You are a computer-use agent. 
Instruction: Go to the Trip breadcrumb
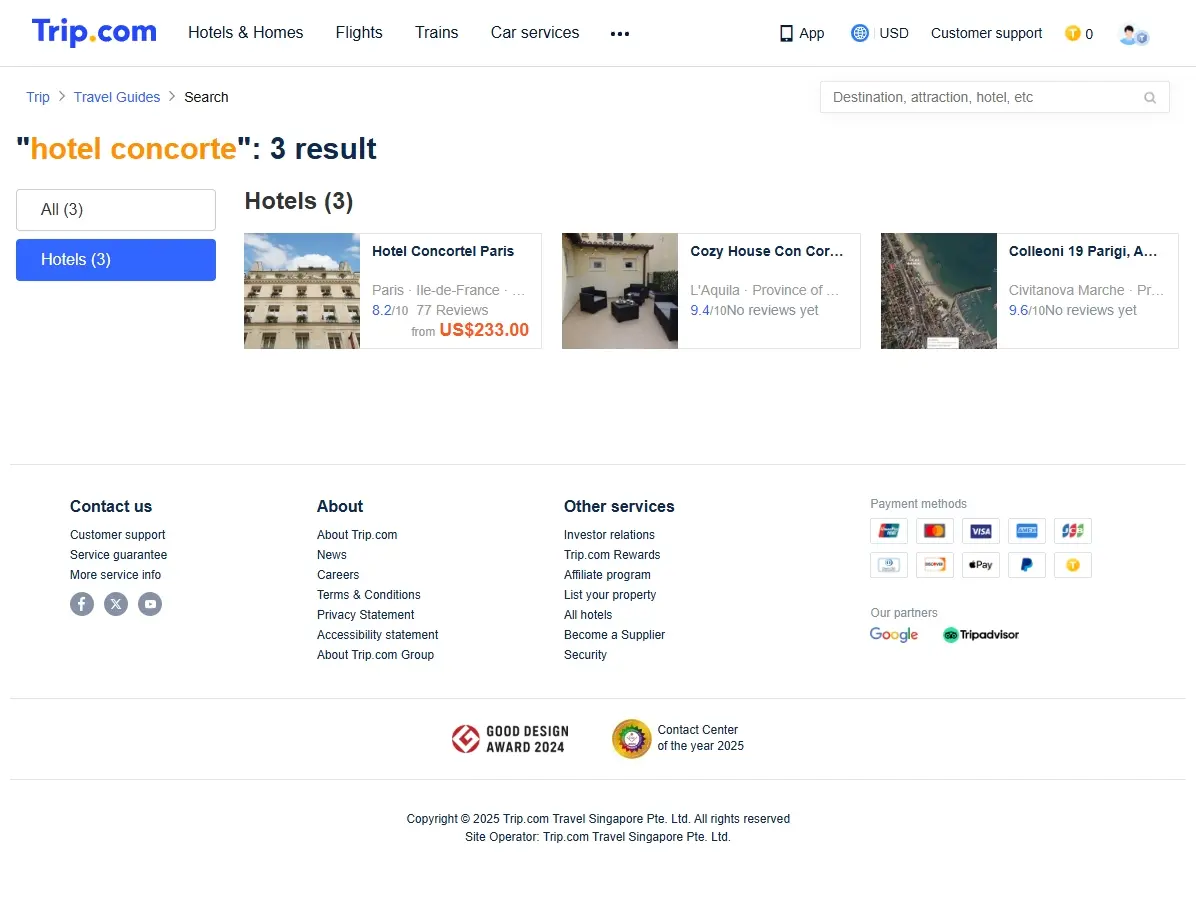pyautogui.click(x=38, y=97)
